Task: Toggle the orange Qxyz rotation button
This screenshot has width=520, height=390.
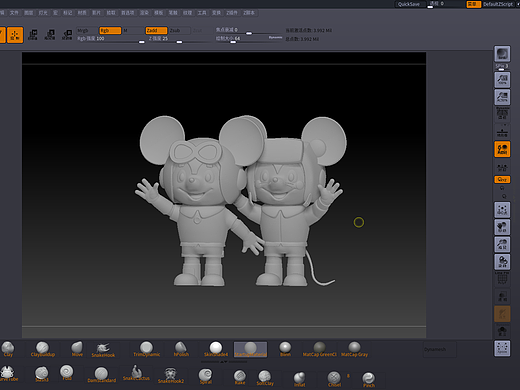Action: coord(502,179)
